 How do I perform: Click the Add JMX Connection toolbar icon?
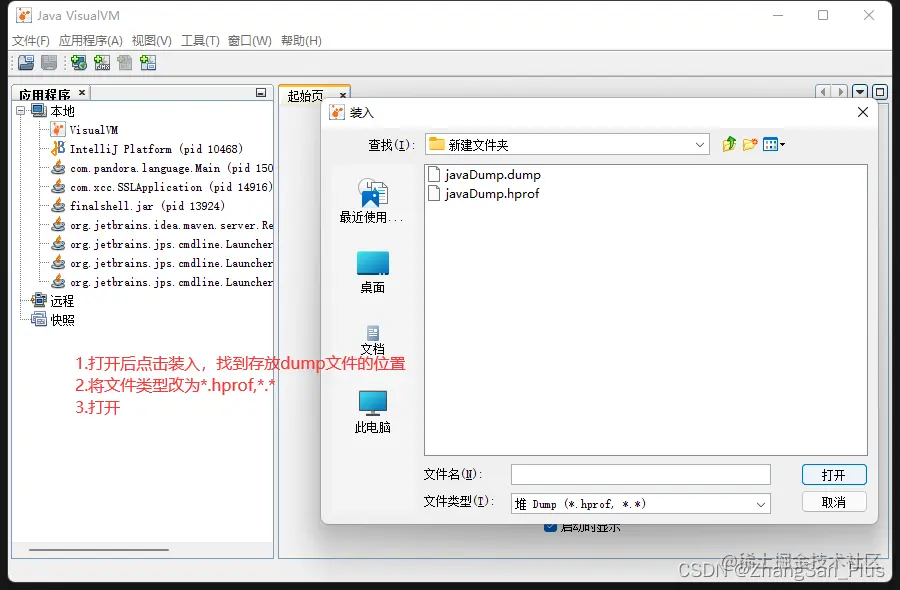click(x=102, y=63)
